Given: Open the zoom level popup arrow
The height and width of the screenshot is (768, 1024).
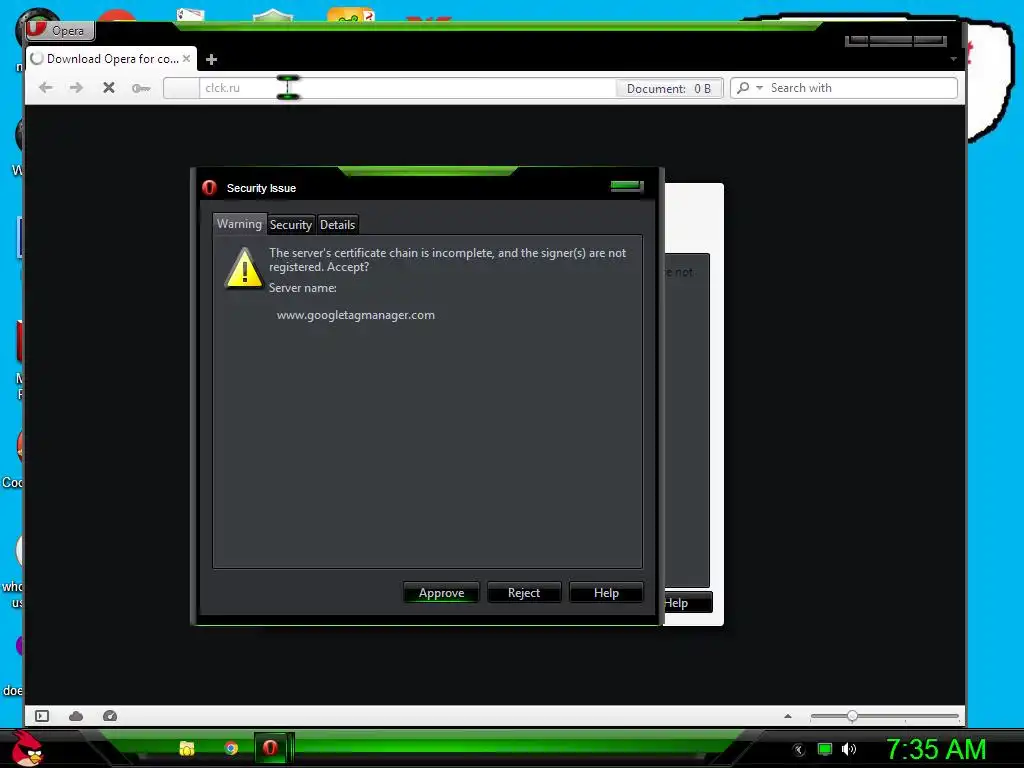Looking at the screenshot, I should point(788,716).
